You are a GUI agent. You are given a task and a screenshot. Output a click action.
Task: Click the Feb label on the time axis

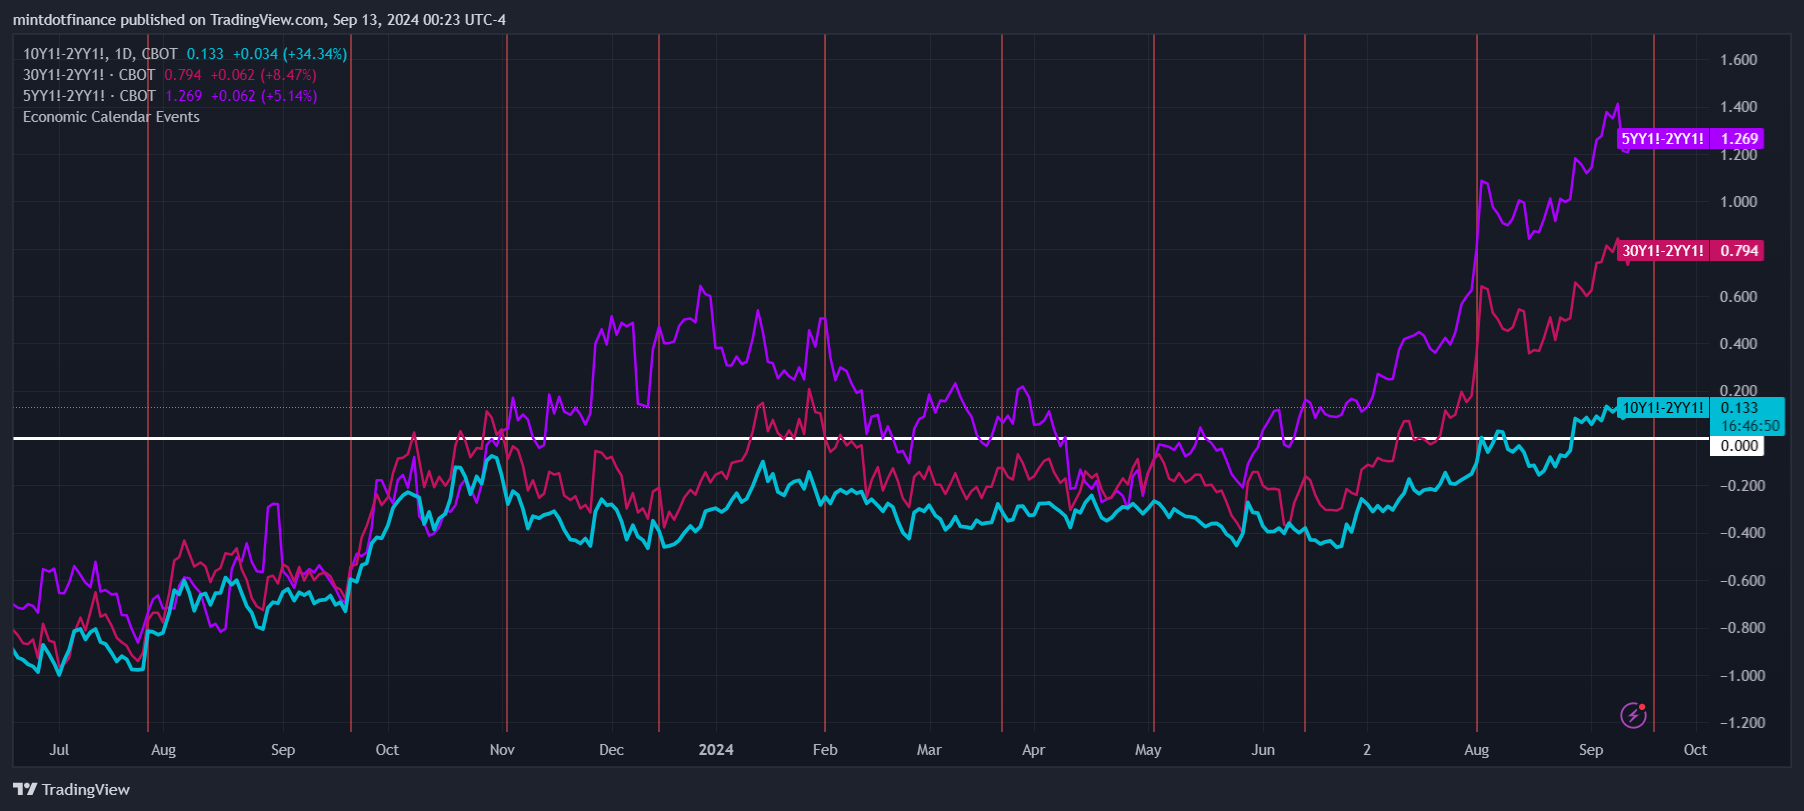tap(825, 750)
